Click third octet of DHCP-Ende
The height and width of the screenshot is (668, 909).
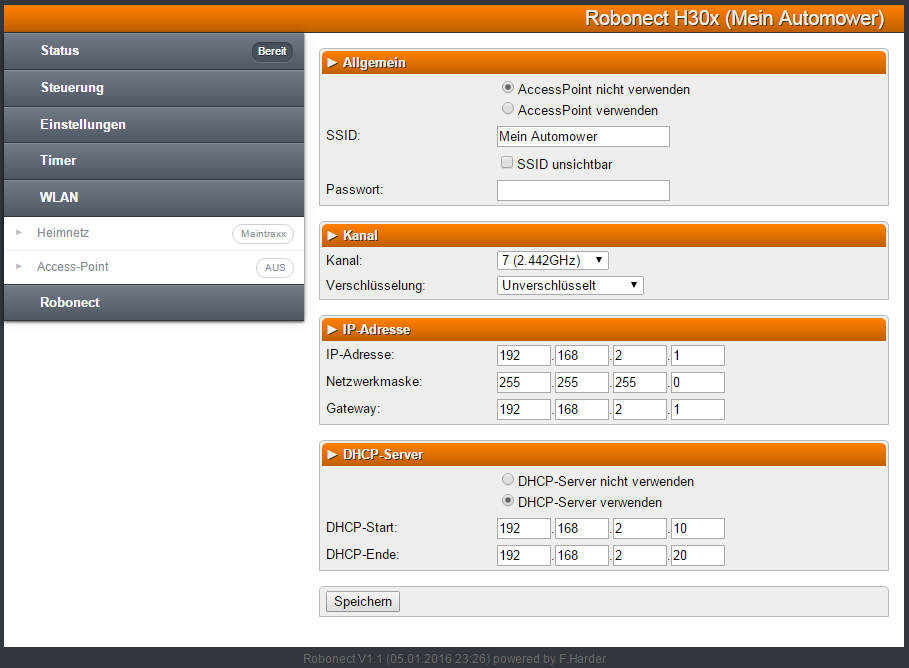639,556
